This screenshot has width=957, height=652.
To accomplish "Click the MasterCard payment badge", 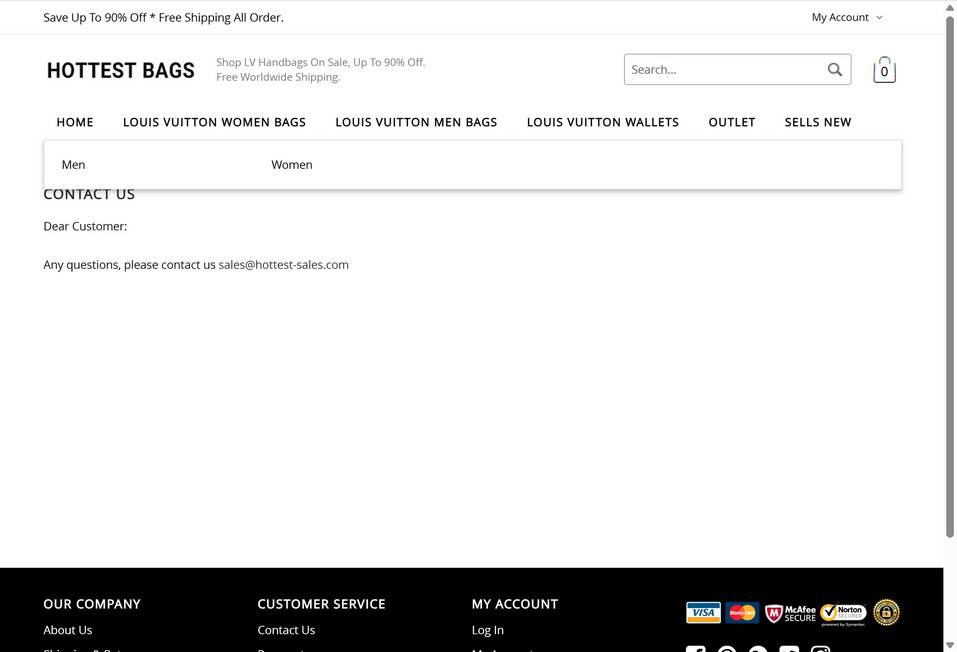I will coord(742,612).
